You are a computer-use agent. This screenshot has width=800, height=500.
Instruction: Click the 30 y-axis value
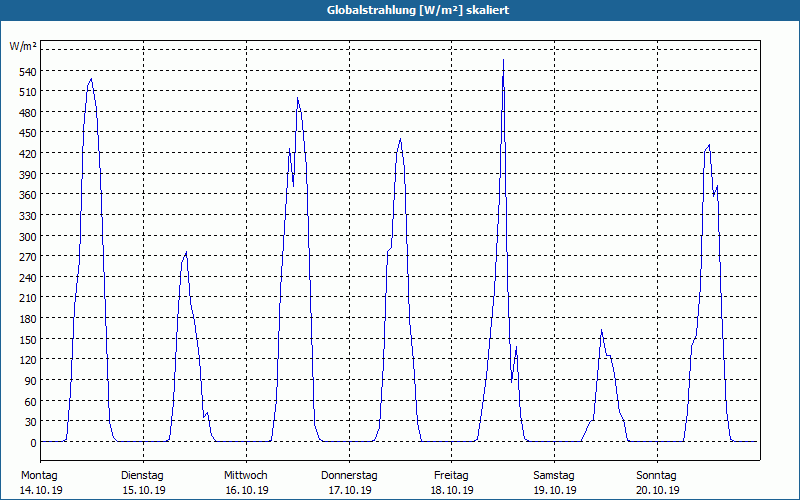(x=31, y=422)
